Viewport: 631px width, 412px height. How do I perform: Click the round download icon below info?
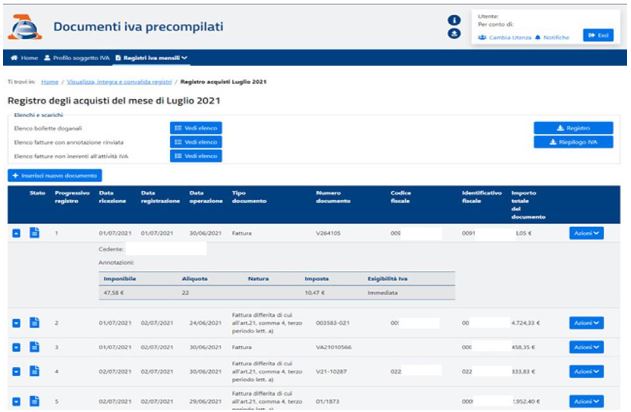[x=454, y=33]
